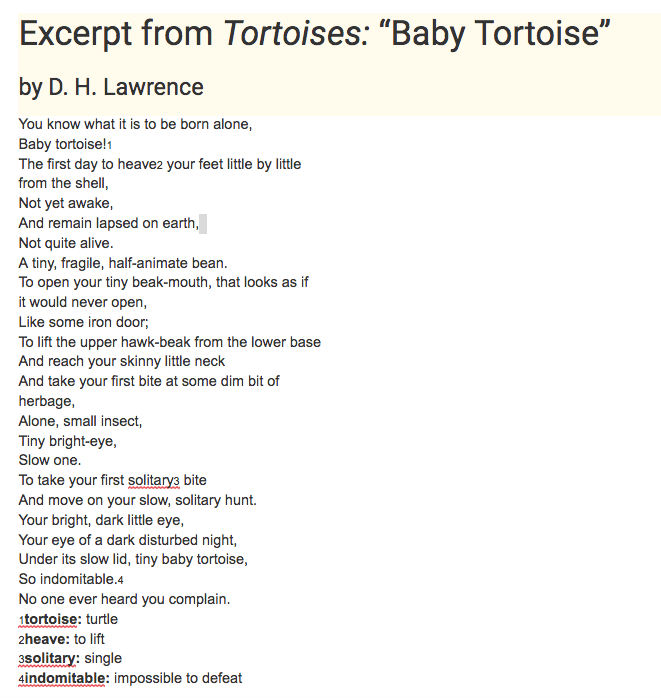Screen dimensions: 661x698
Task: Click the line "Tiny bright-eye,"
Action: point(68,441)
